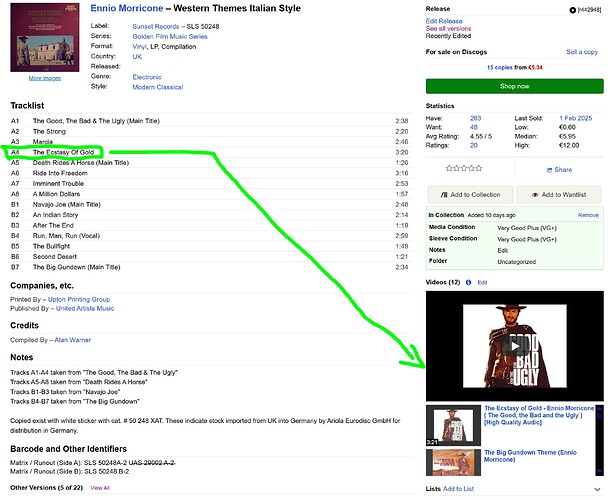Open Alan Warner credit link
Image resolution: width=611 pixels, height=500 pixels.
72,340
